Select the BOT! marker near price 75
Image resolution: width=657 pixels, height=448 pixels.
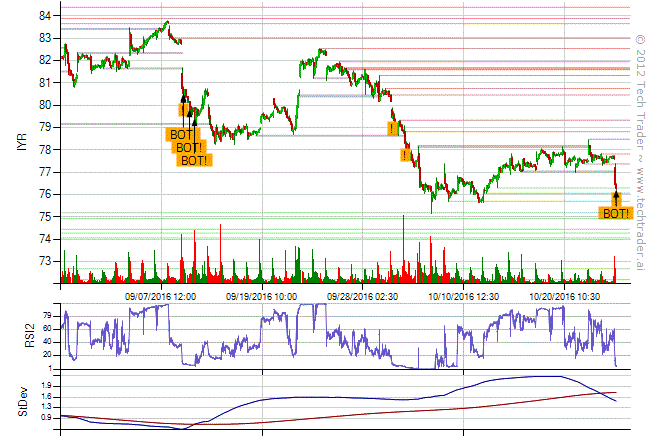(615, 213)
